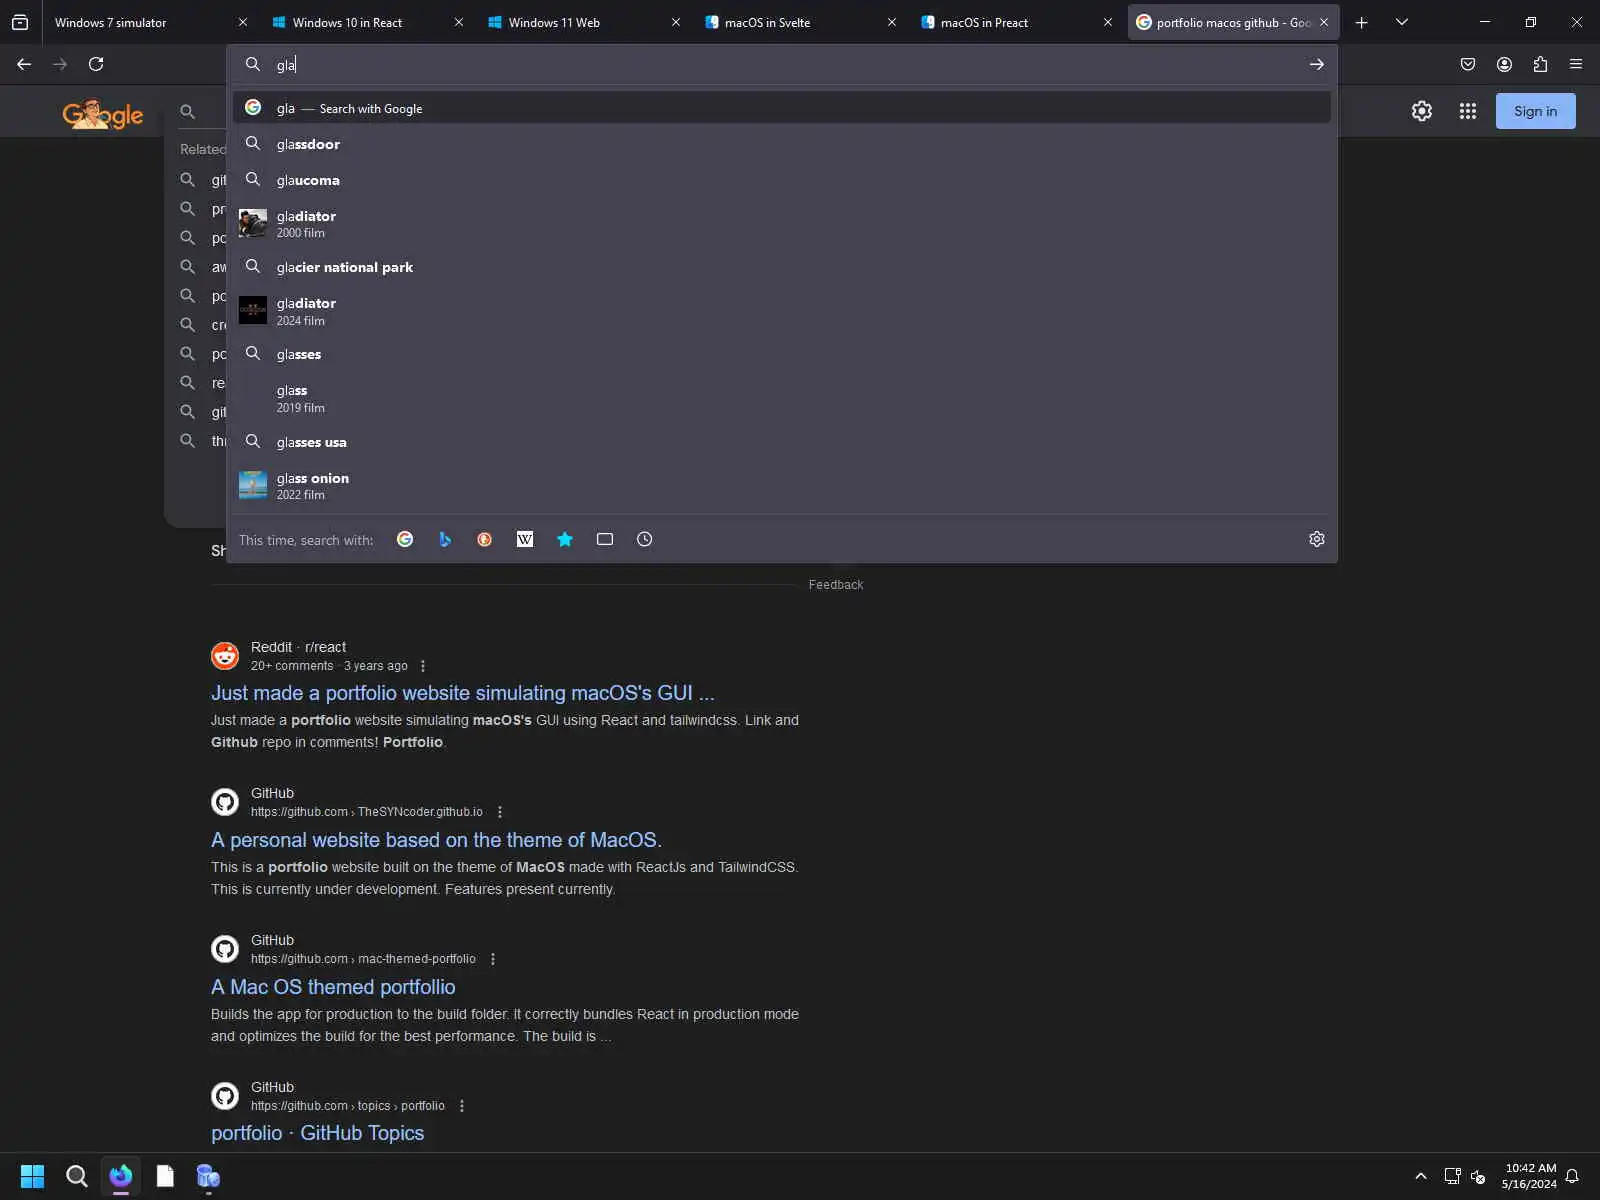The width and height of the screenshot is (1600, 1200).
Task: Open options for mac-themed-portfolio result
Action: (x=493, y=959)
